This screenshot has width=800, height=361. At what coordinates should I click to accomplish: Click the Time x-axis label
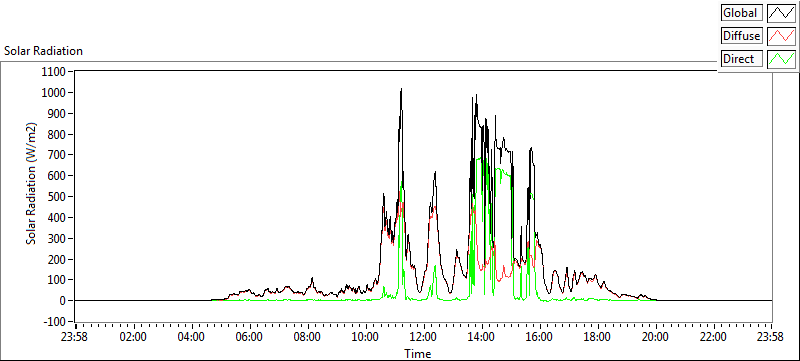click(418, 353)
